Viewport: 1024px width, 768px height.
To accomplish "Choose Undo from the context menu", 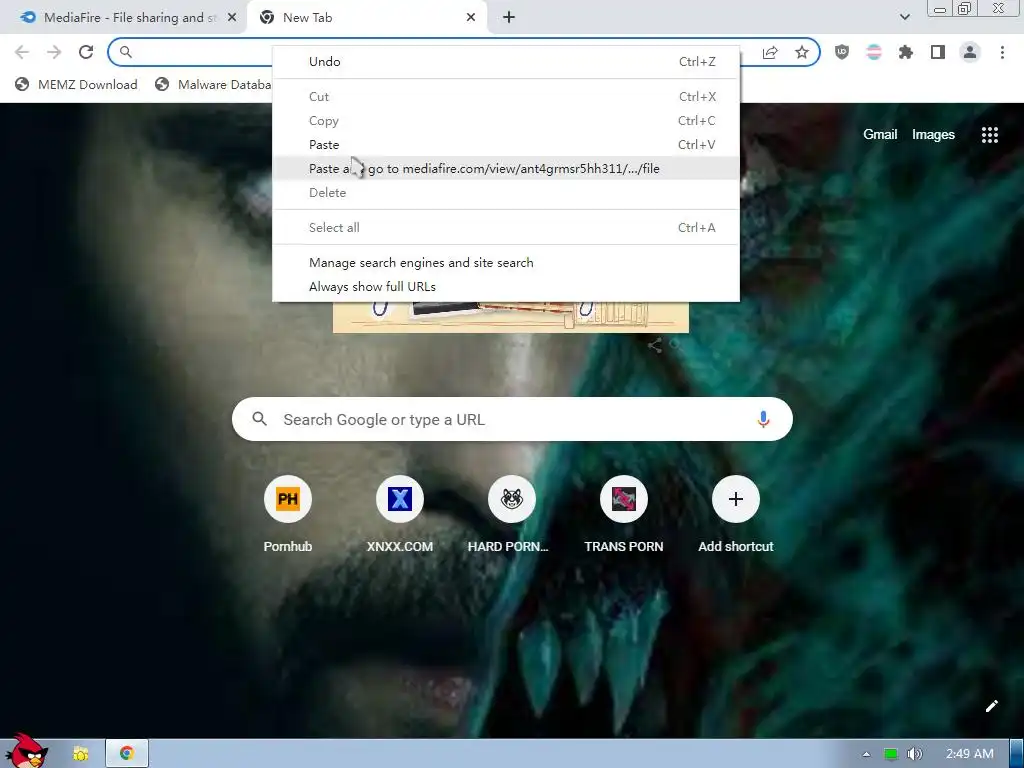I will [x=506, y=61].
